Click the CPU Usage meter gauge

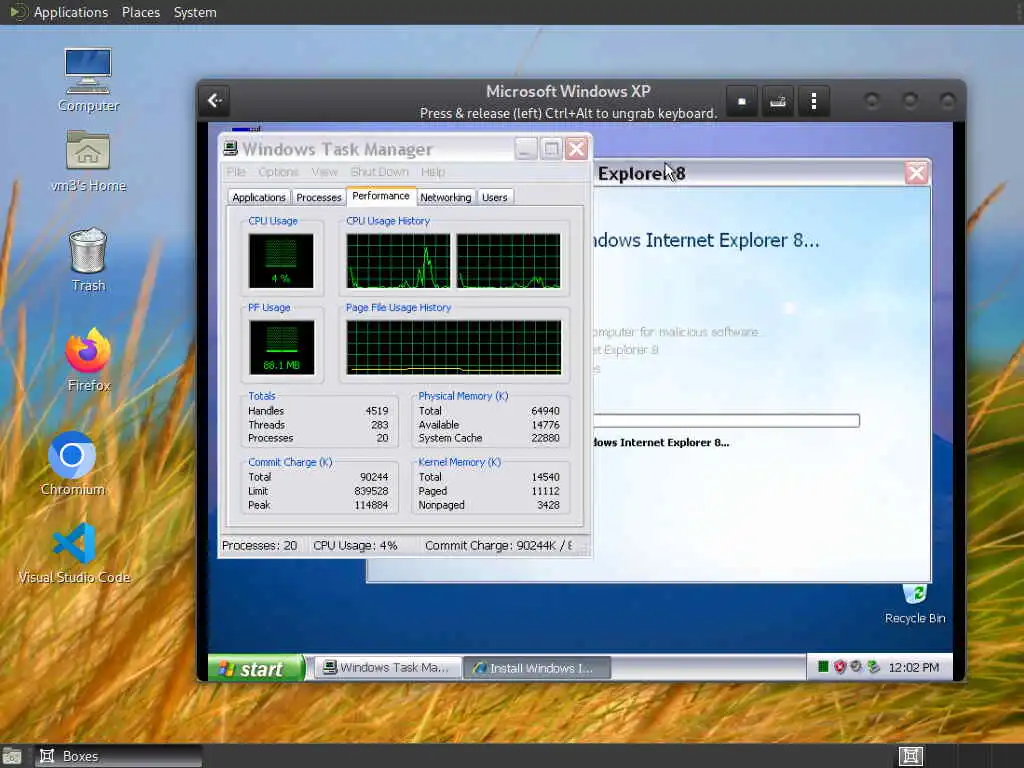pos(281,261)
